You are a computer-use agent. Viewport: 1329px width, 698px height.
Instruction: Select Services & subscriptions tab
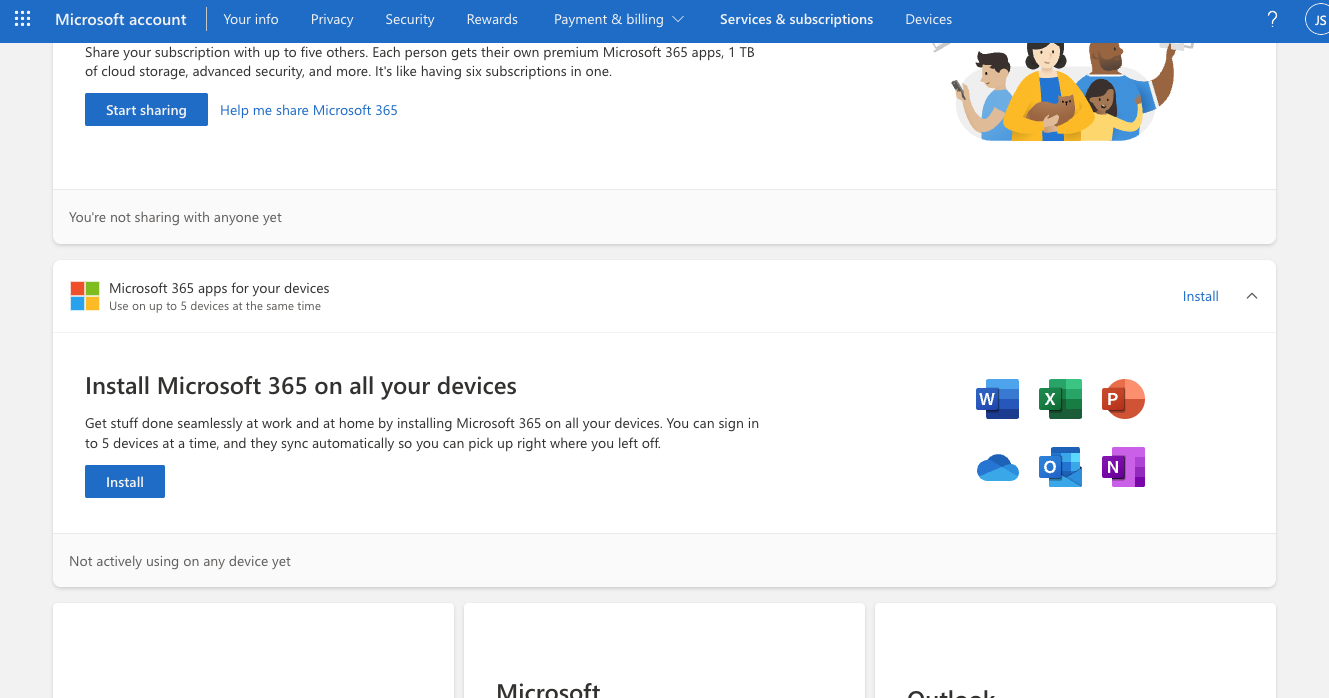coord(796,19)
